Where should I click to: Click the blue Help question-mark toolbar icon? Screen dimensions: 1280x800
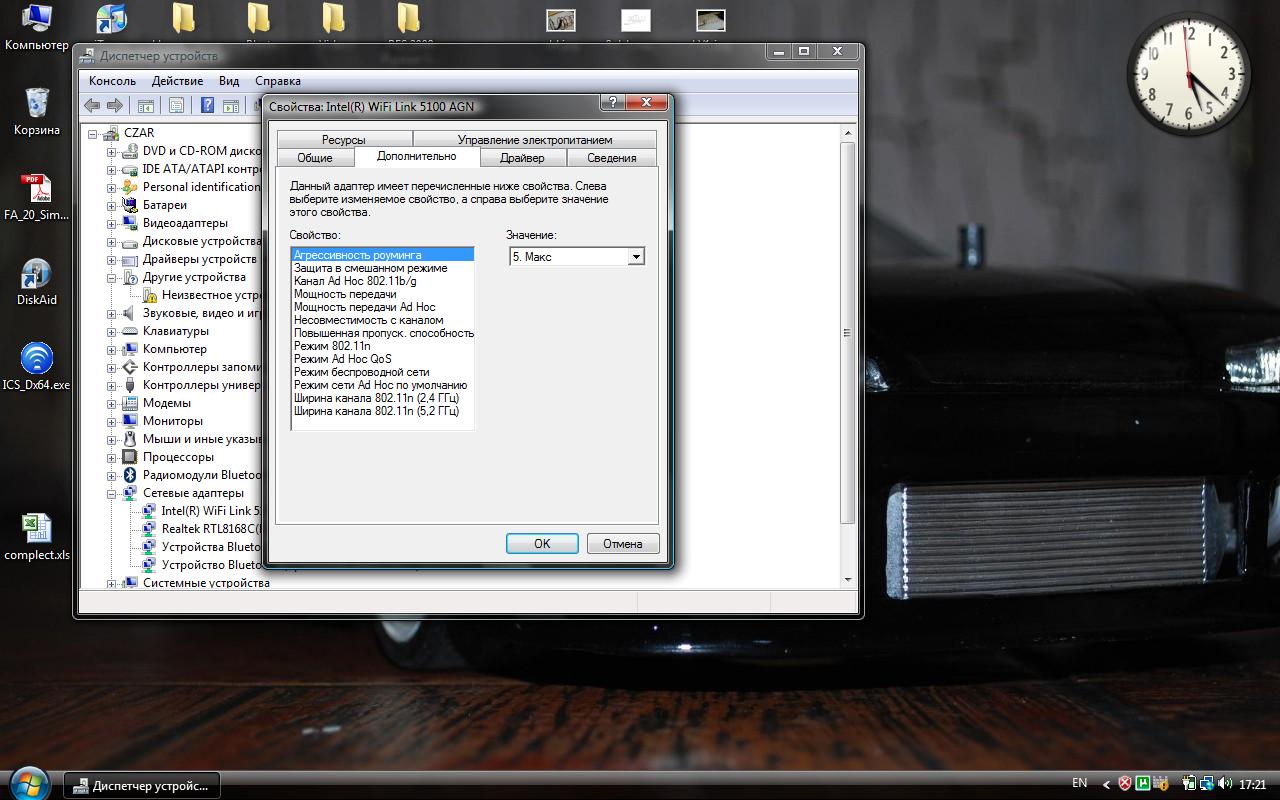tap(208, 105)
